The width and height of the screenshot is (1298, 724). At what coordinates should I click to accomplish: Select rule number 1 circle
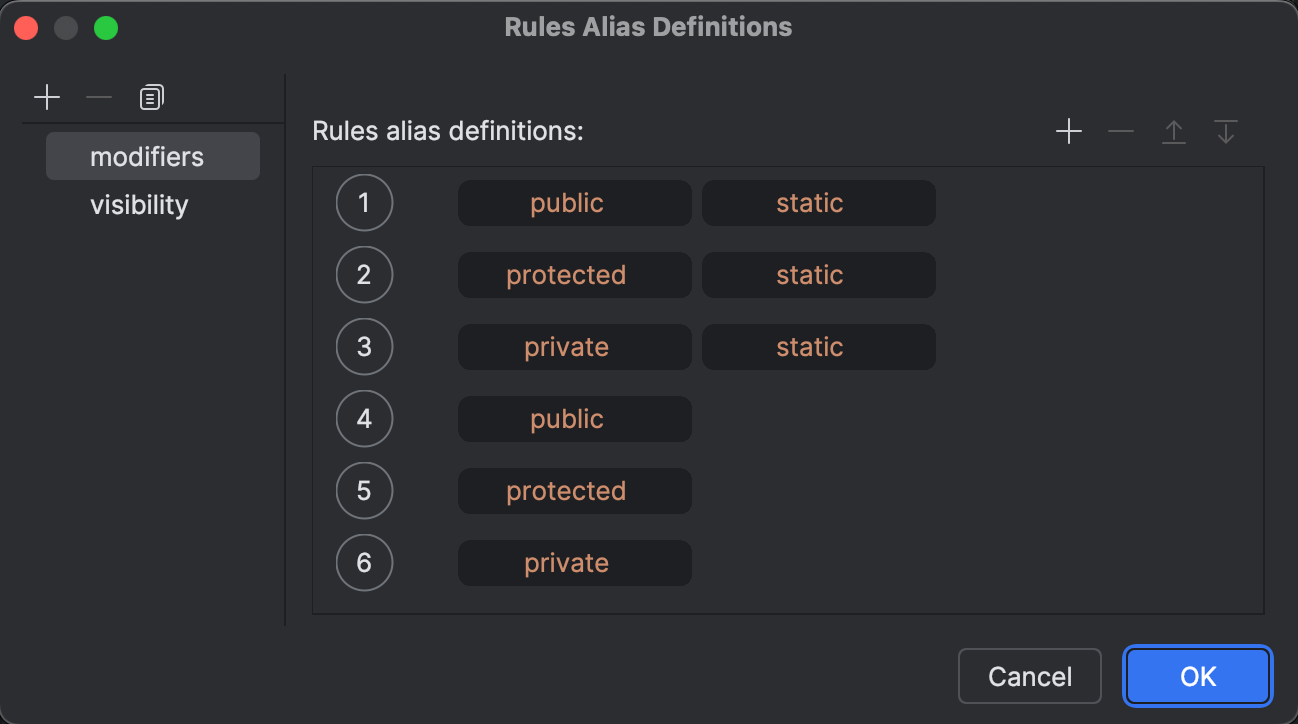click(x=364, y=203)
